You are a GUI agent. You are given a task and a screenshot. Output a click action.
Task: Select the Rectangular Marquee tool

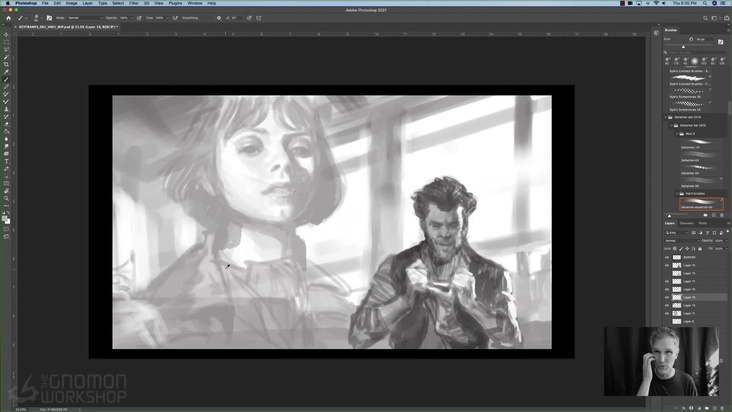coord(6,42)
